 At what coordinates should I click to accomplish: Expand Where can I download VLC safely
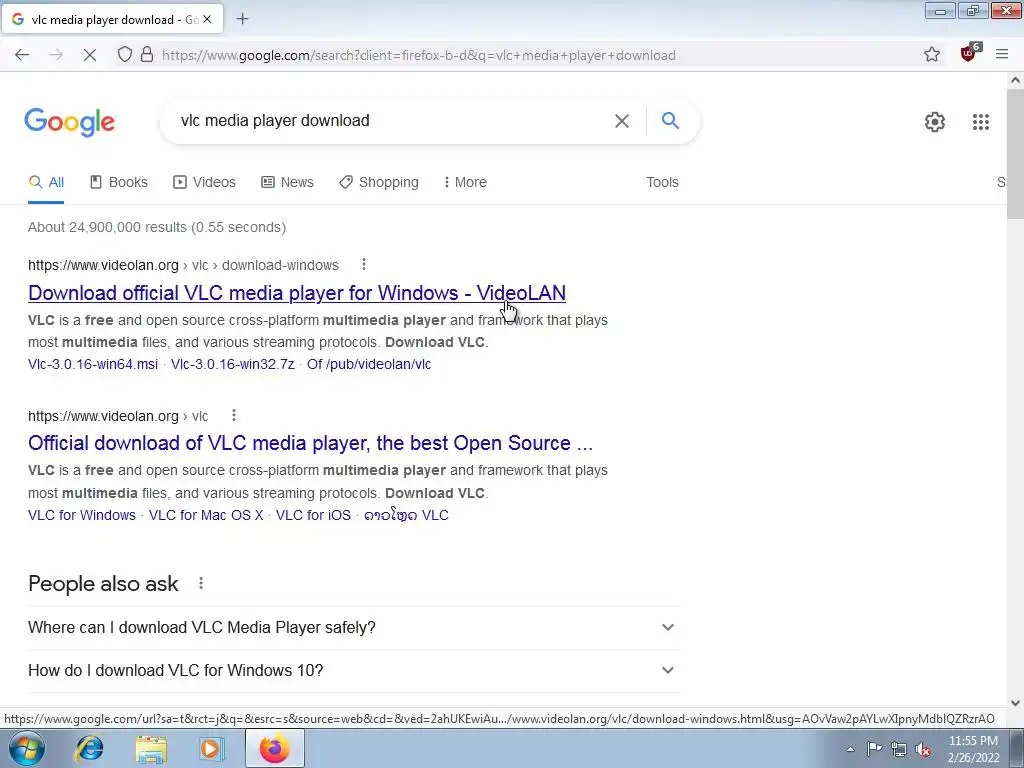pos(353,628)
